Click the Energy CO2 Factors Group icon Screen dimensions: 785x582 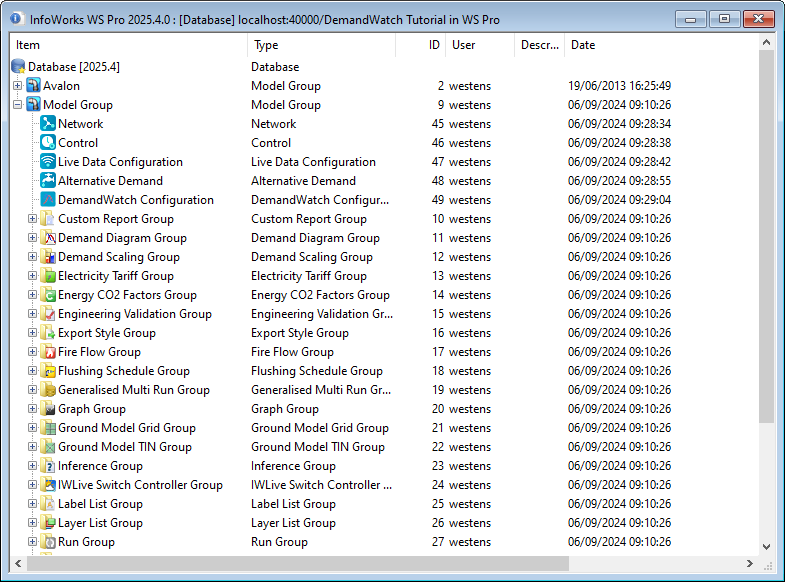pyautogui.click(x=48, y=295)
